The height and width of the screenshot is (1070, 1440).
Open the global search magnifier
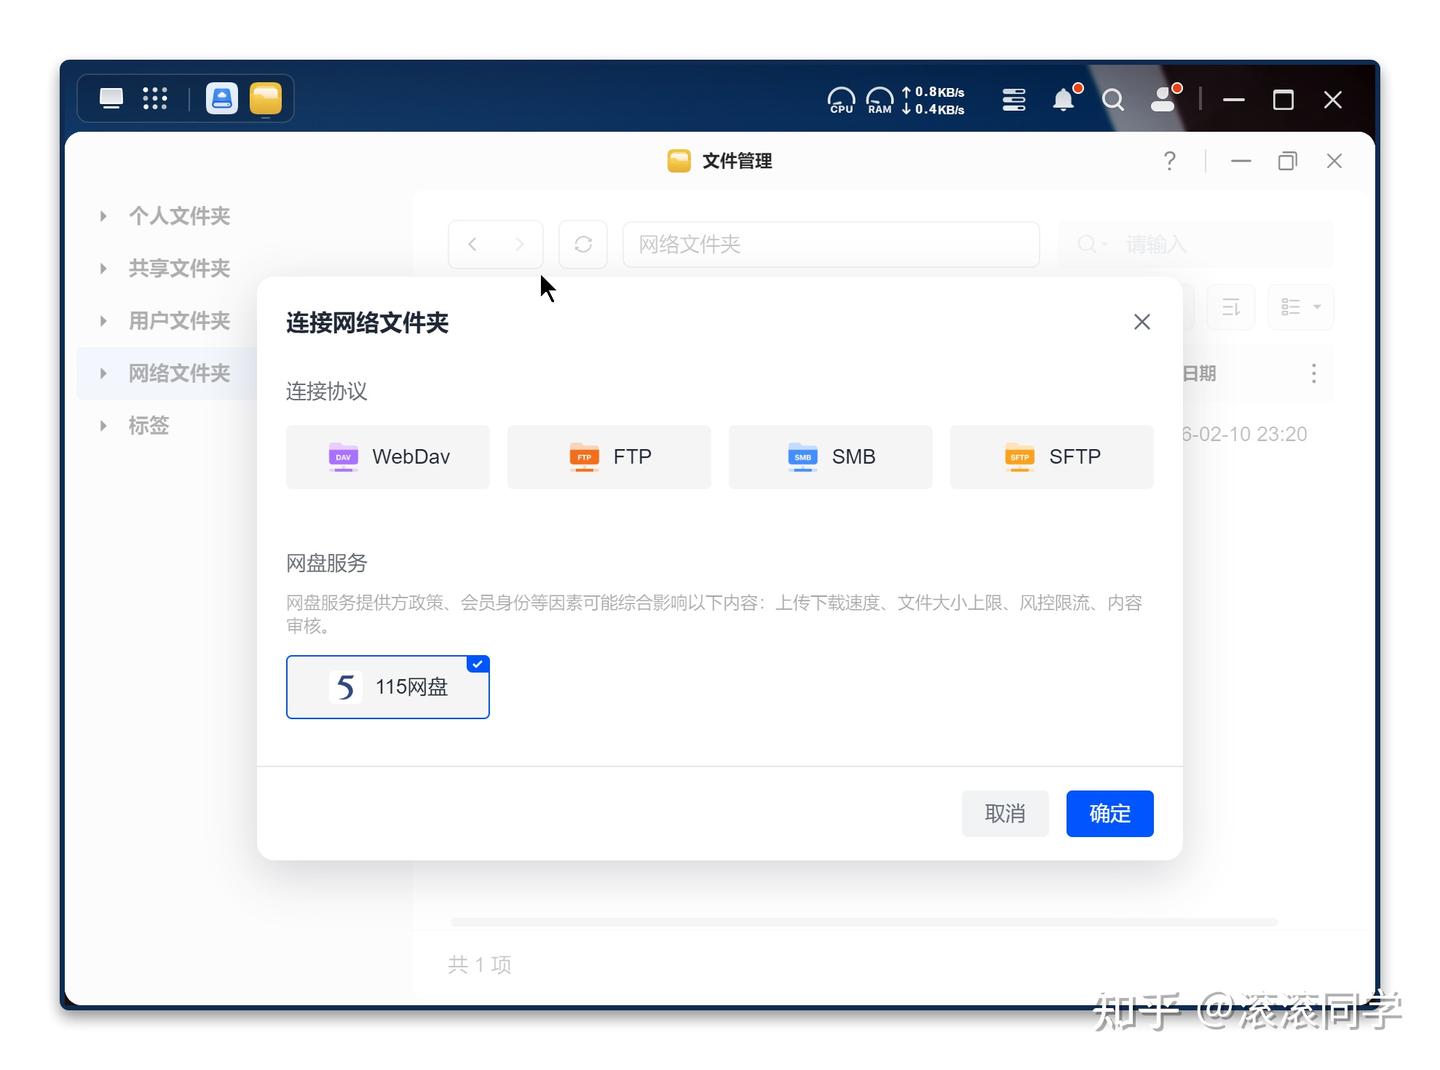(1113, 99)
